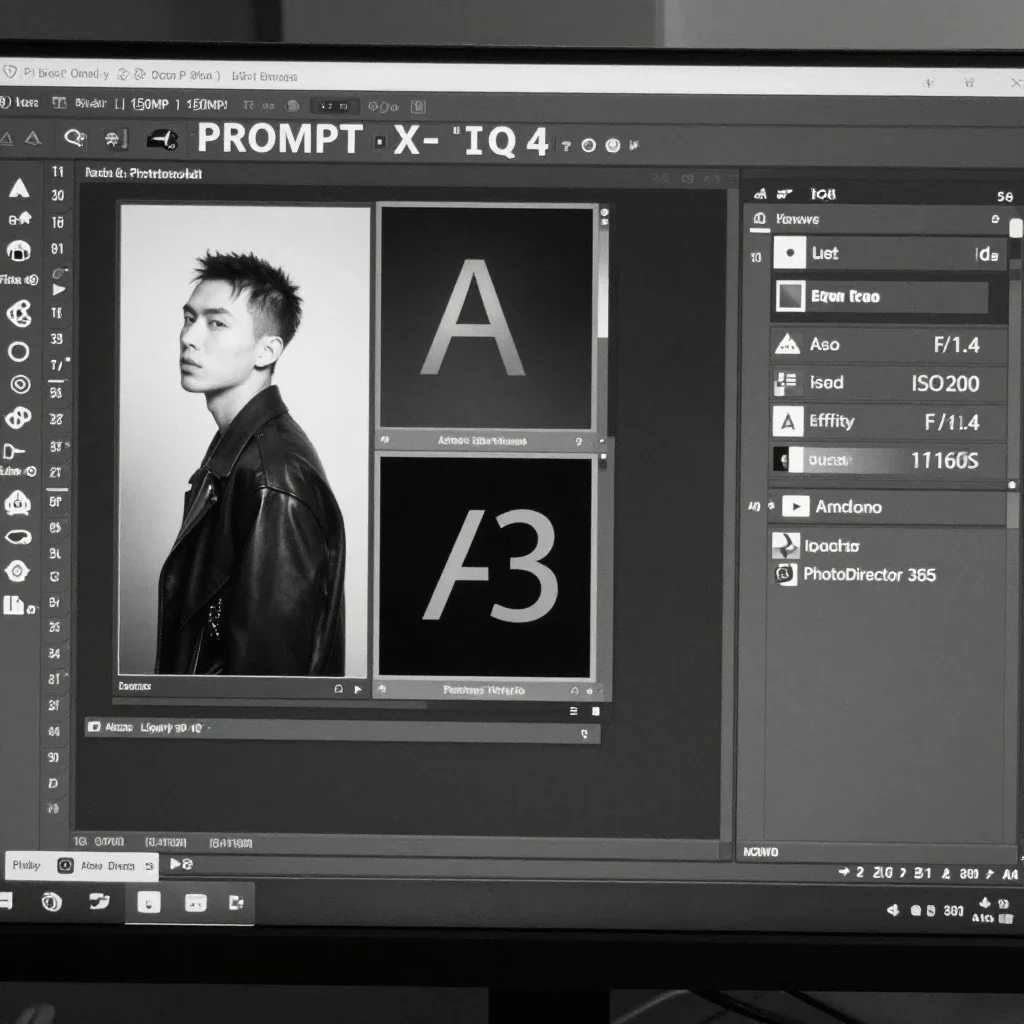The height and width of the screenshot is (1024, 1024).
Task: Click the bell-shaped tool icon in left toolbar
Action: pyautogui.click(x=18, y=502)
